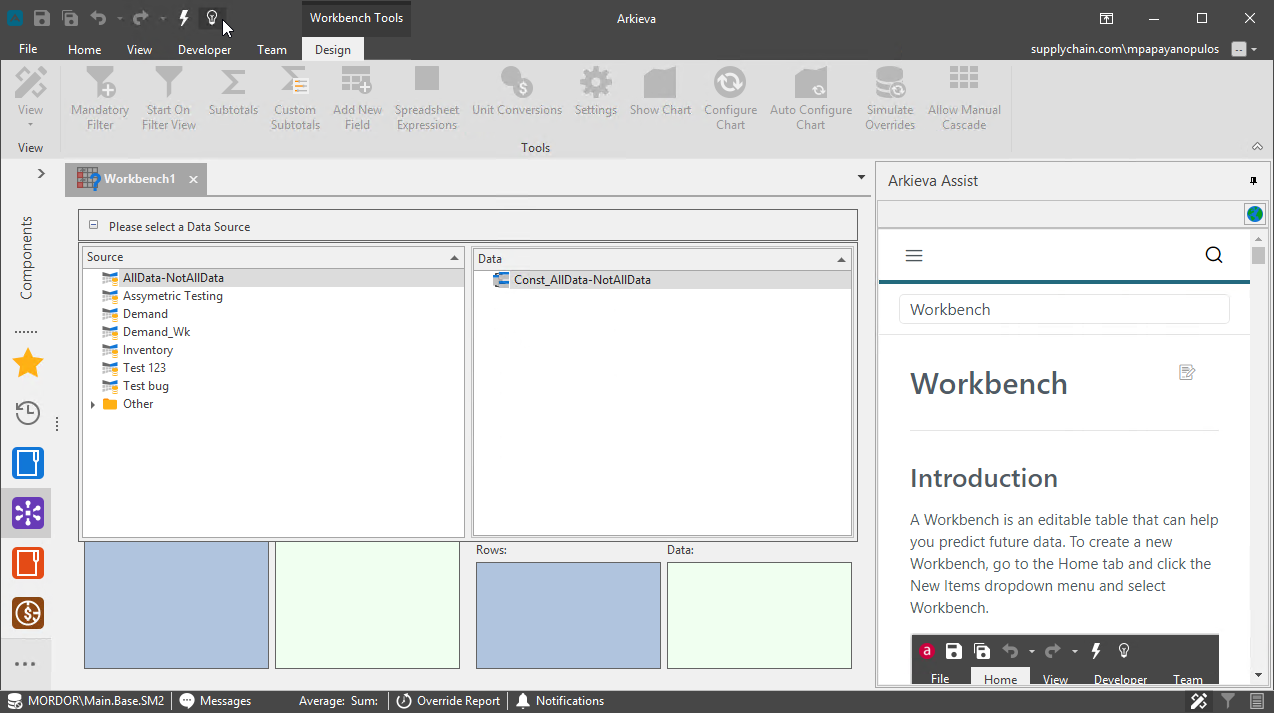Screen dimensions: 1274x713
Task: Open the File menu
Action: pyautogui.click(x=28, y=49)
